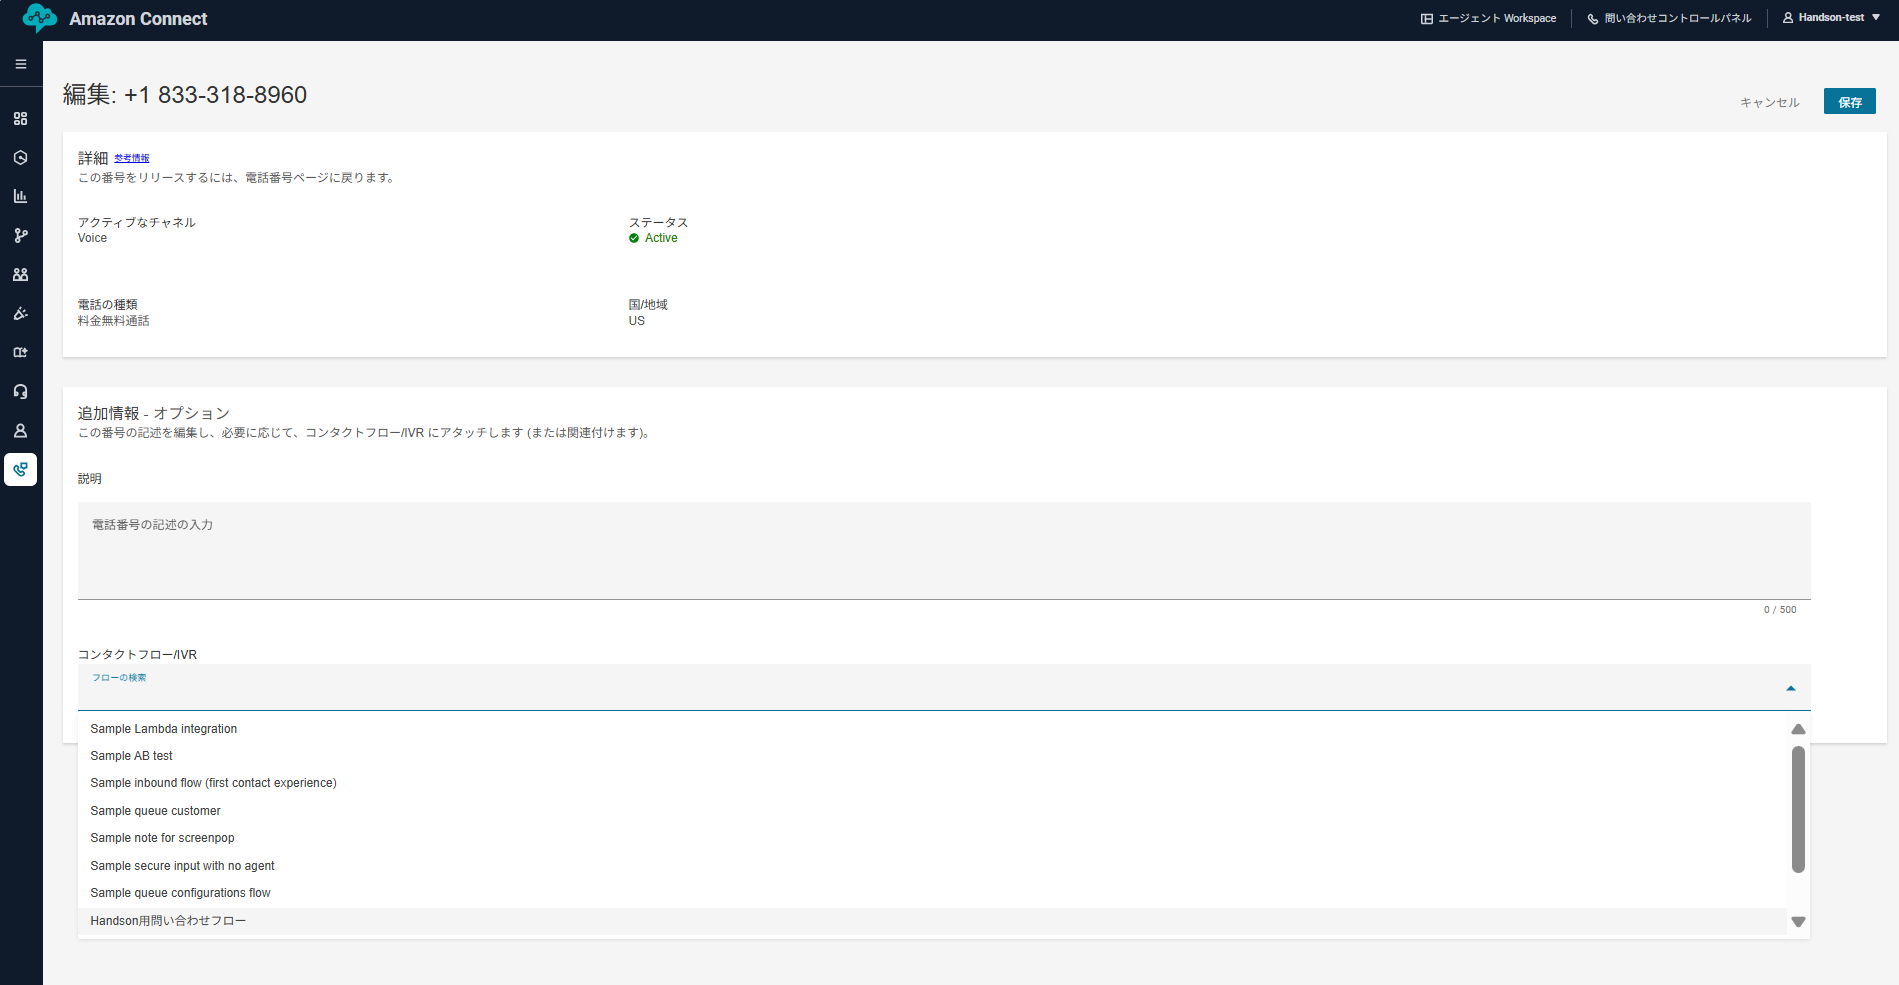Click the green Active status indicator
Screen dimensions: 1899x985
[653, 238]
